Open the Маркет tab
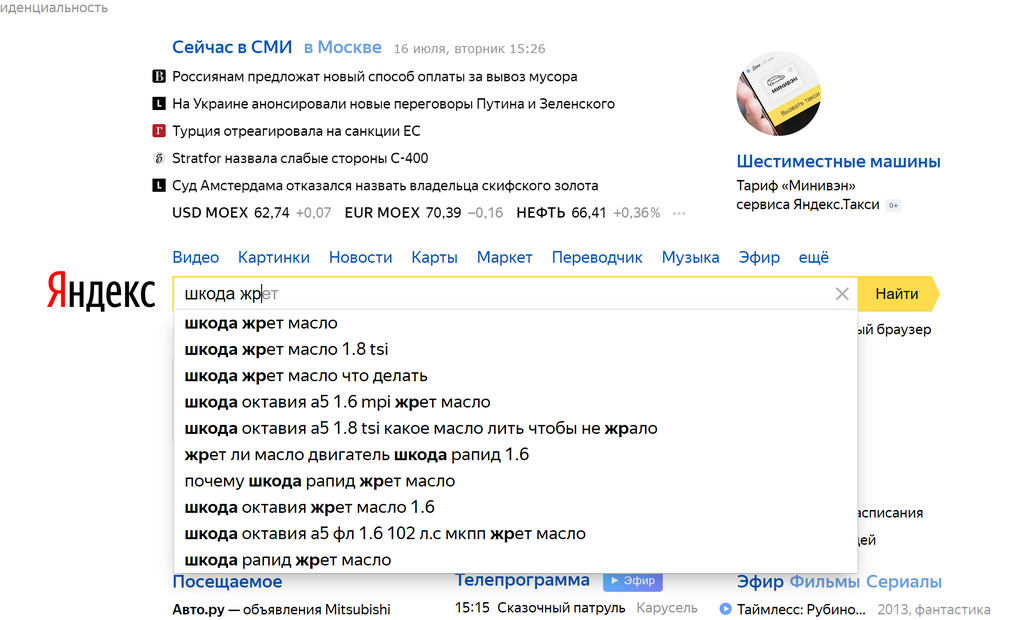1024x620 pixels. 504,257
